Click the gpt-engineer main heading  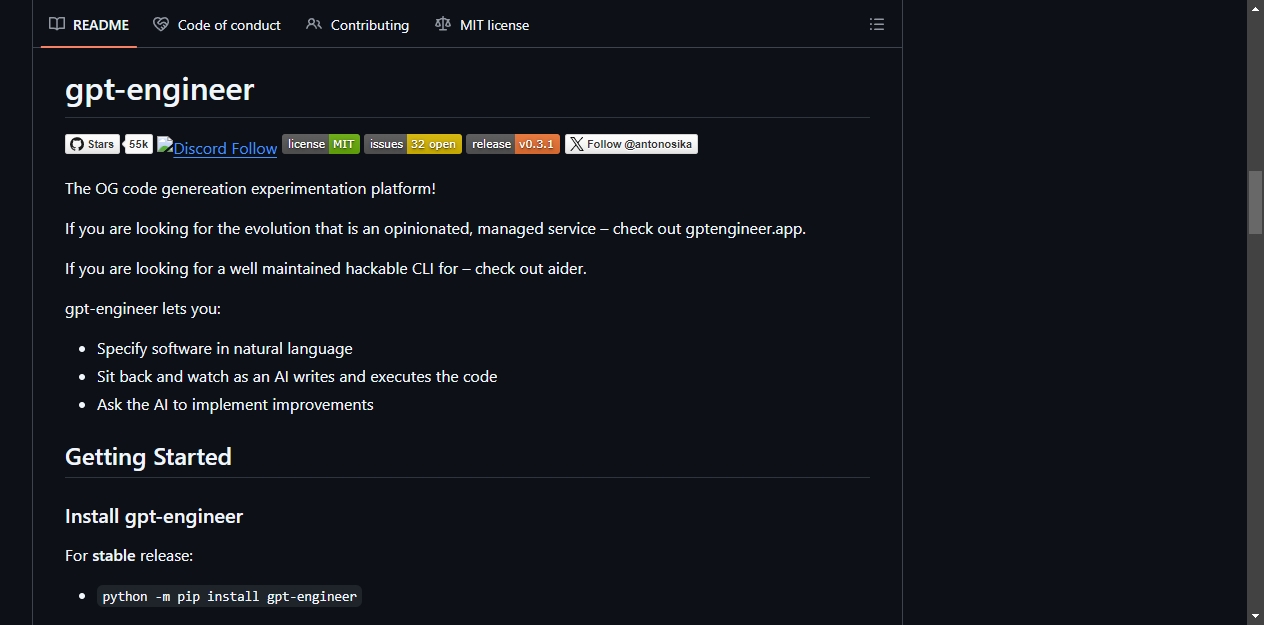[x=160, y=89]
